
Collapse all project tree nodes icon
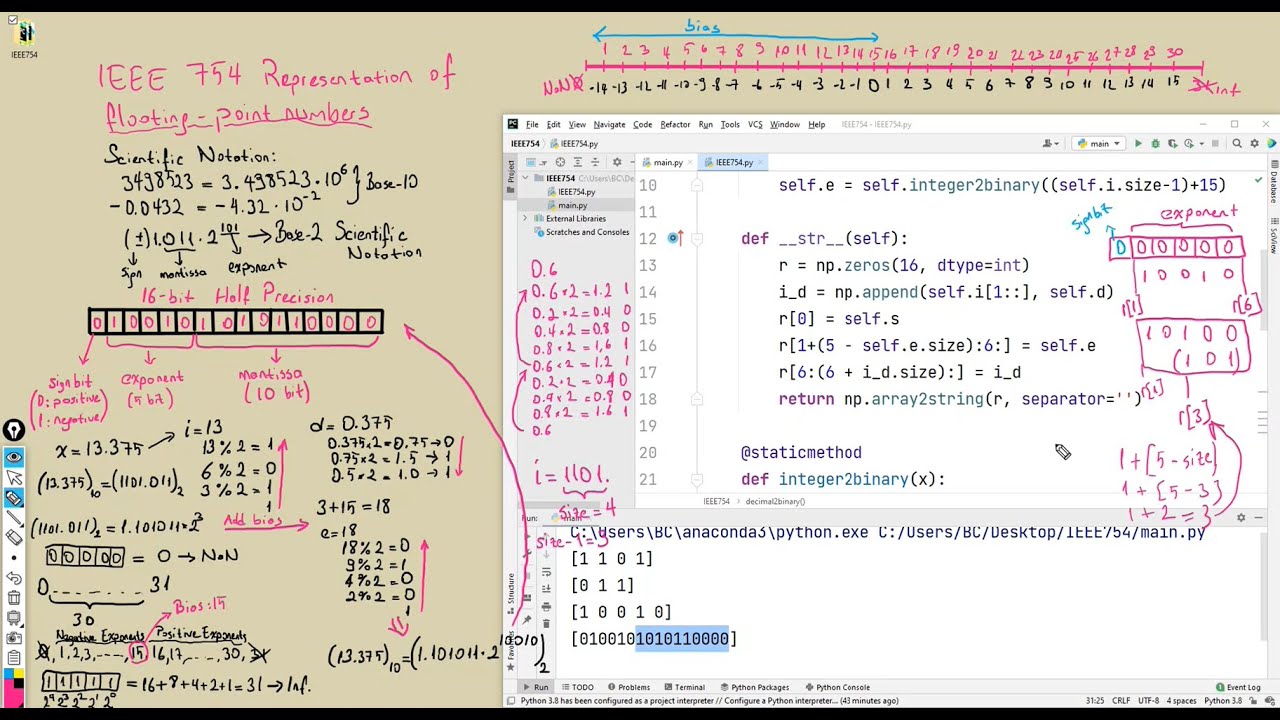pos(595,162)
